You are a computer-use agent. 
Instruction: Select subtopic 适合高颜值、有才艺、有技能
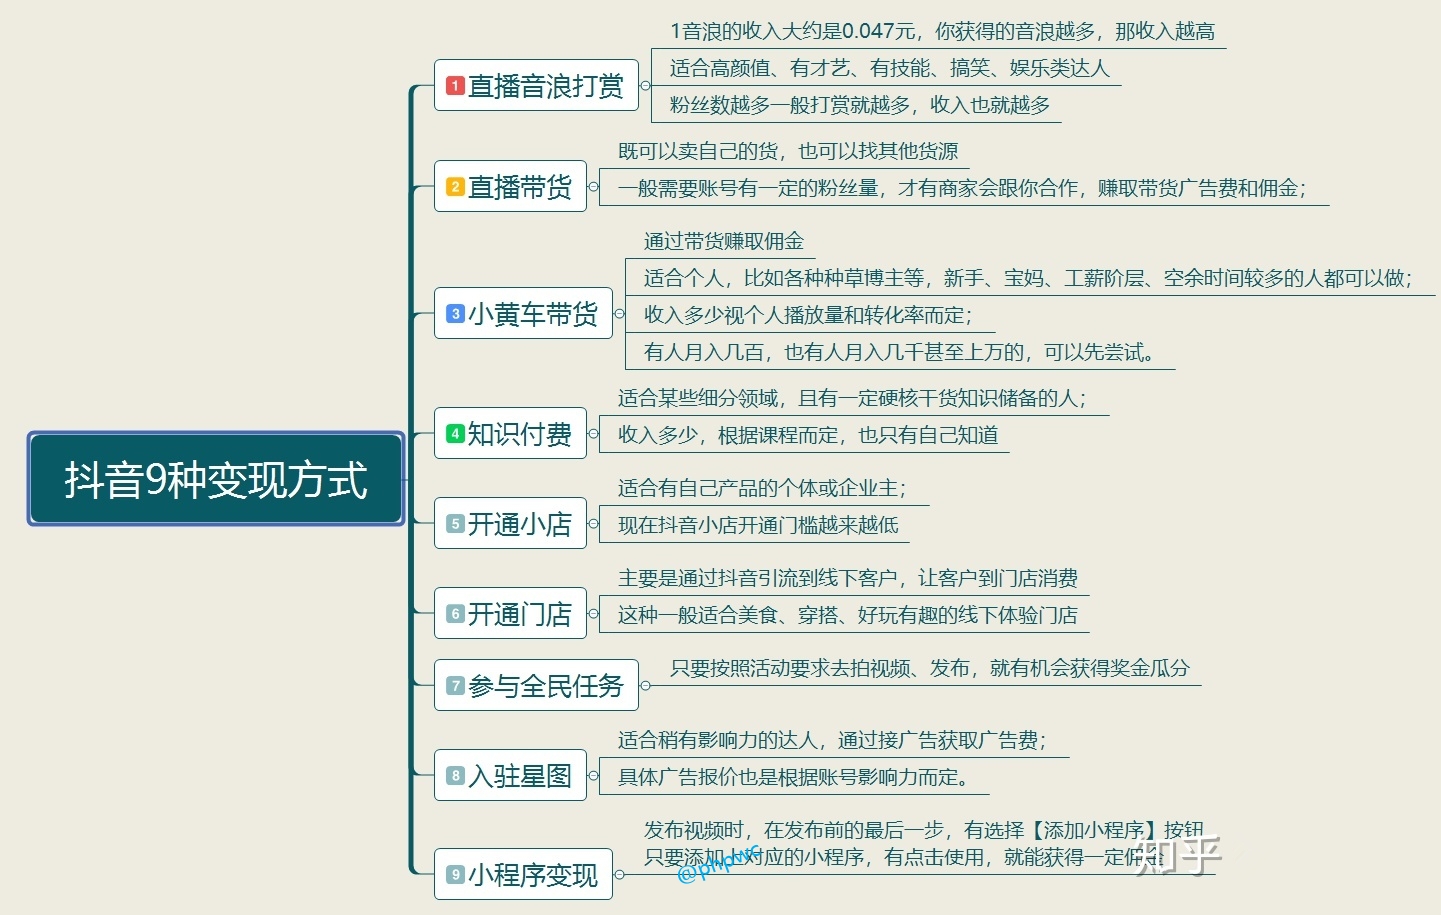(x=889, y=69)
